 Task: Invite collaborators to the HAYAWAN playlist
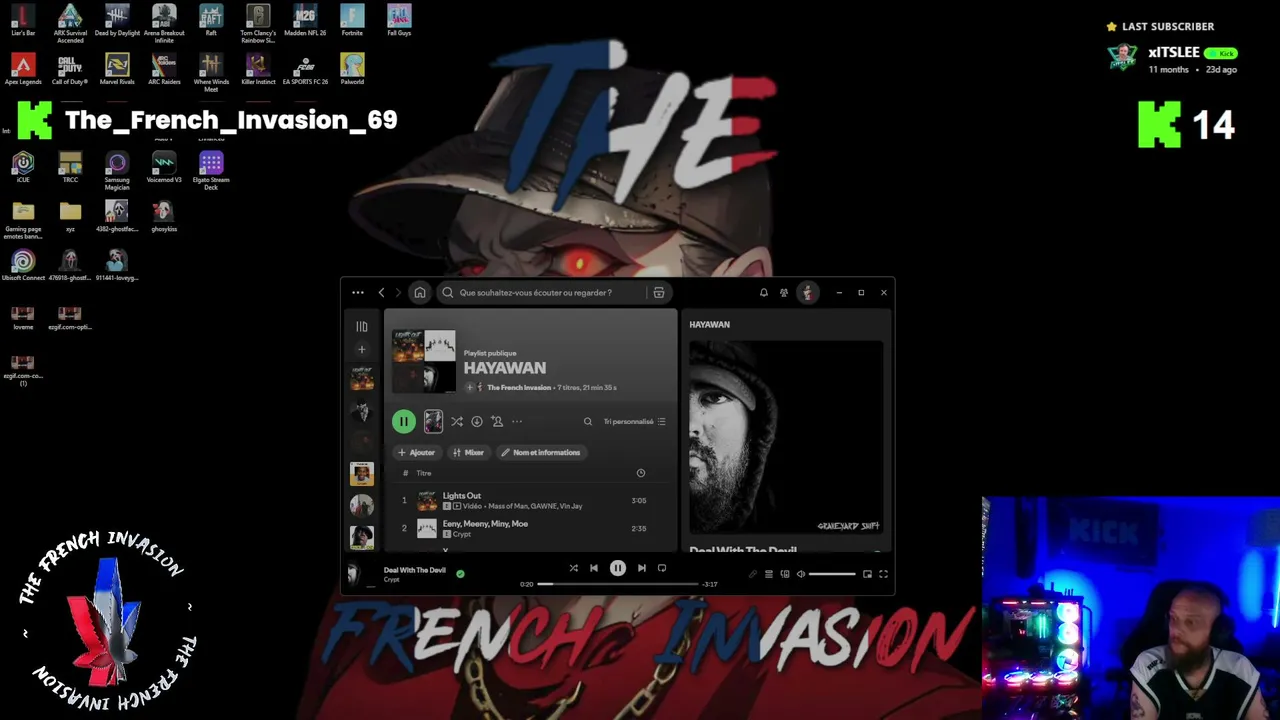(497, 422)
